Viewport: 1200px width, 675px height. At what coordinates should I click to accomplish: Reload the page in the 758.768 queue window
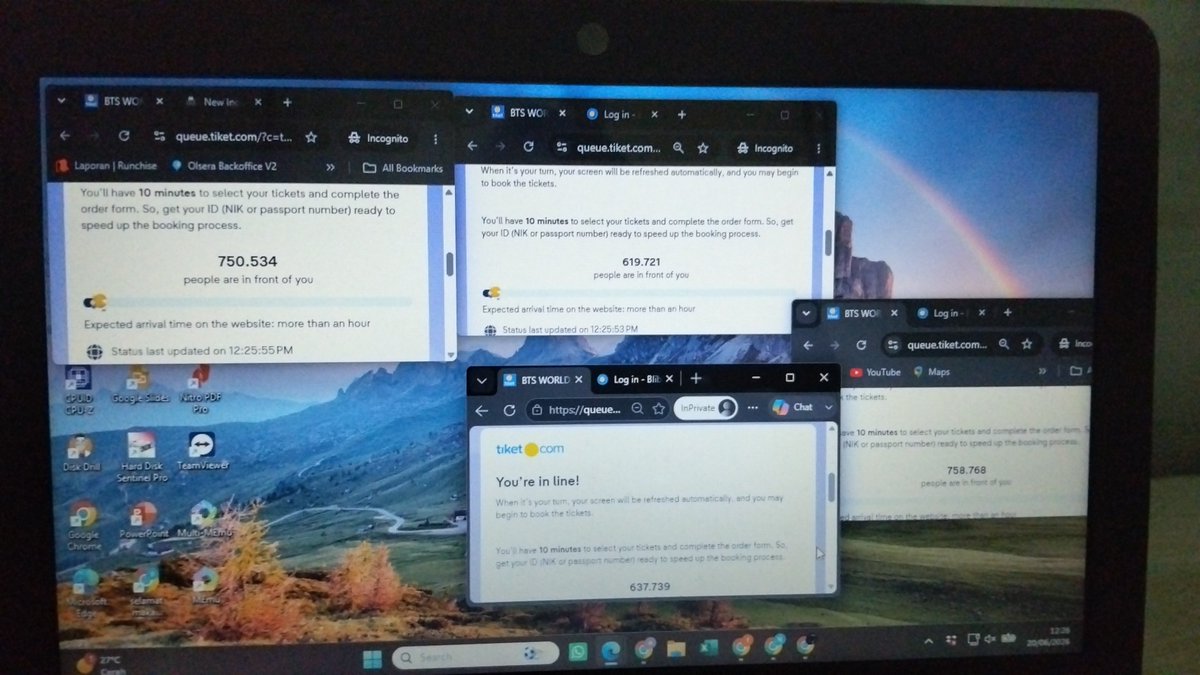click(861, 345)
